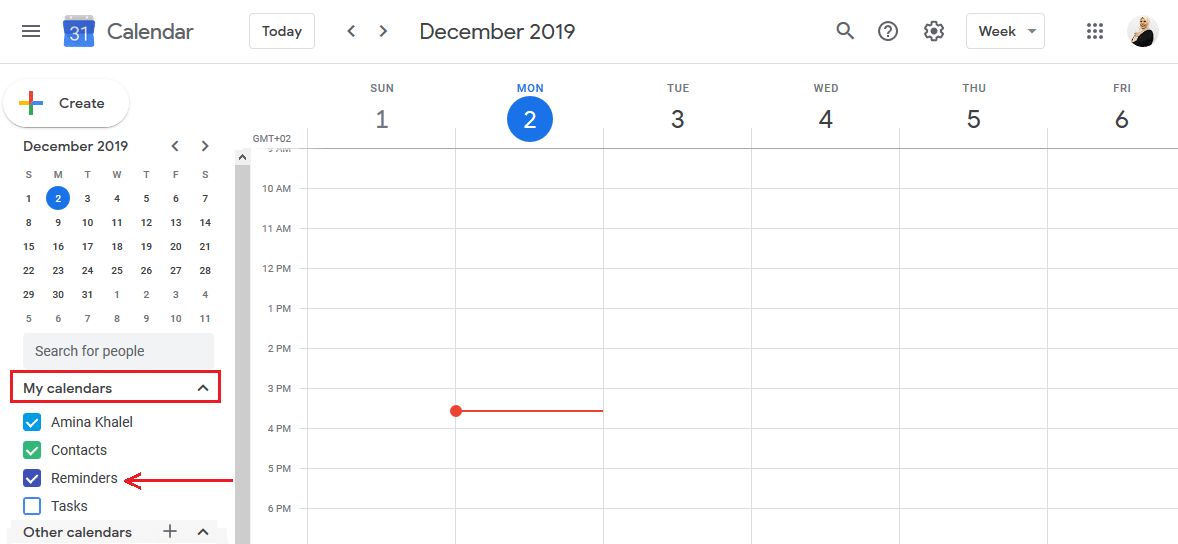The image size is (1178, 544).
Task: Enable the Tasks calendar checkbox
Action: (32, 506)
